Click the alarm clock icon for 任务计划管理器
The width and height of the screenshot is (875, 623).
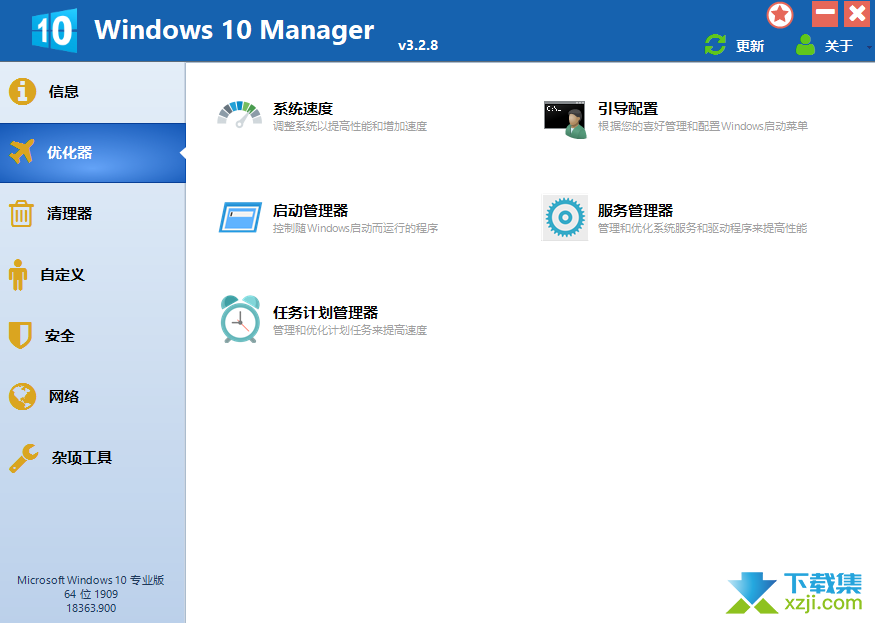coord(240,319)
